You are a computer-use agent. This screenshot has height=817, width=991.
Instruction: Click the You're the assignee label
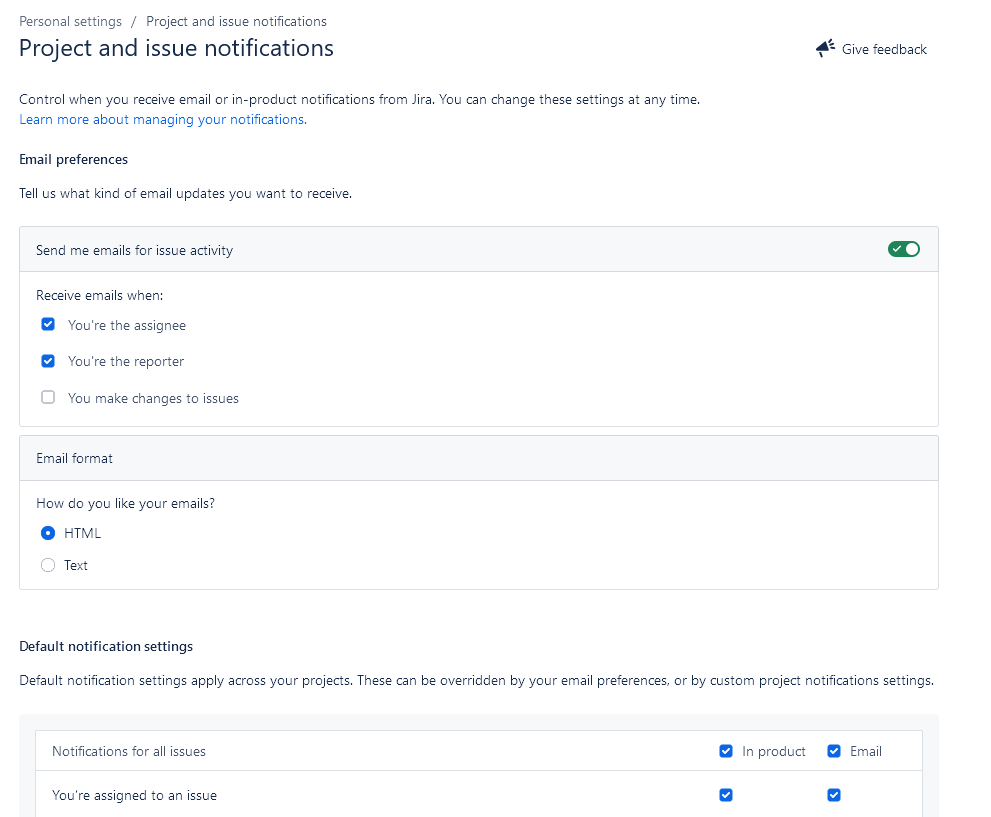click(127, 325)
